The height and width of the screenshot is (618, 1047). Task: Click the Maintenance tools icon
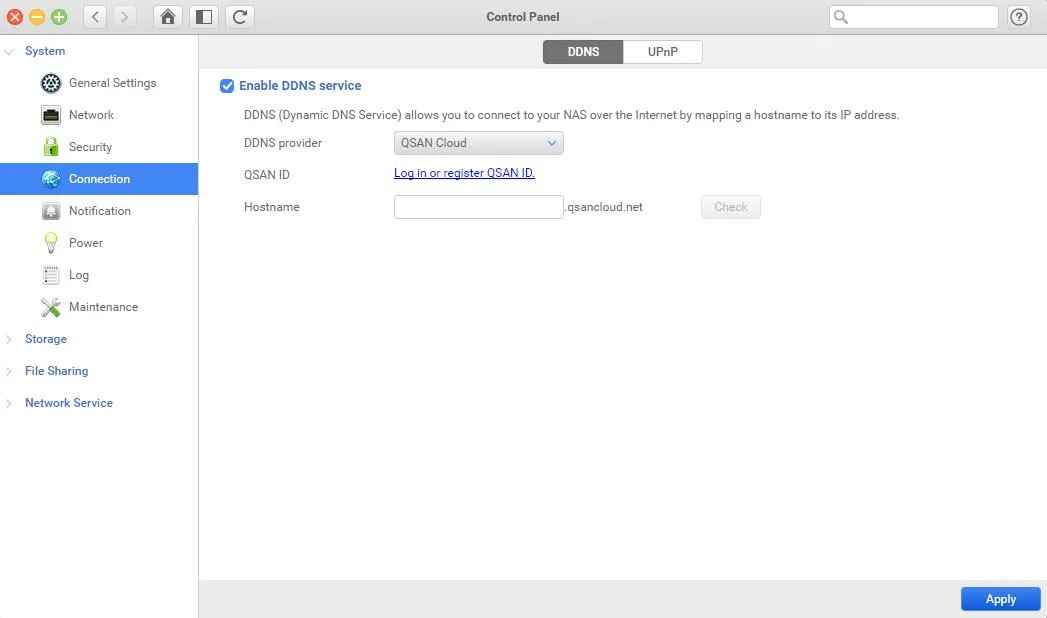tap(51, 307)
